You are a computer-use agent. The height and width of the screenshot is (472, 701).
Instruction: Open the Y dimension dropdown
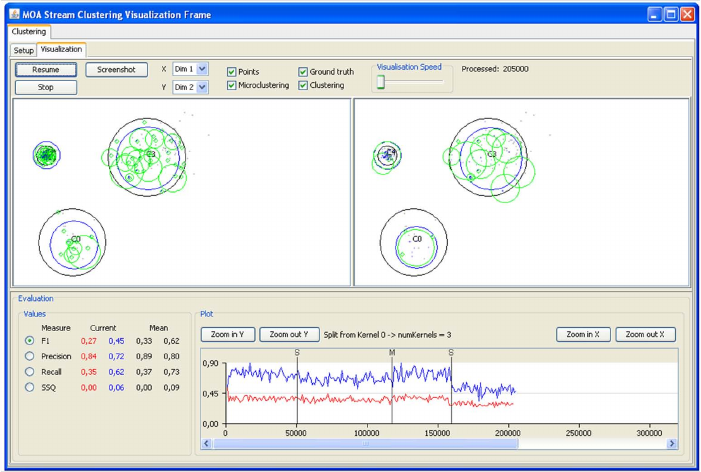tap(202, 87)
